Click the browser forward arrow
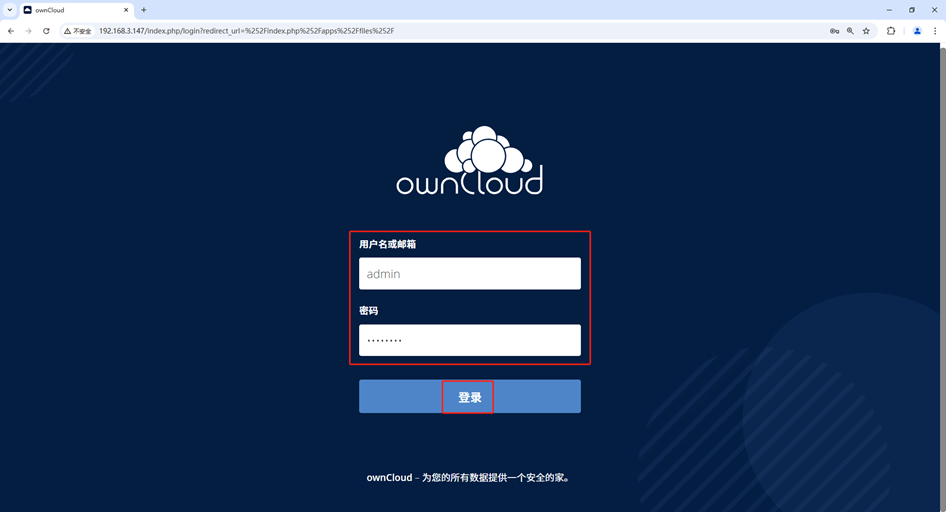The height and width of the screenshot is (512, 946). click(28, 31)
